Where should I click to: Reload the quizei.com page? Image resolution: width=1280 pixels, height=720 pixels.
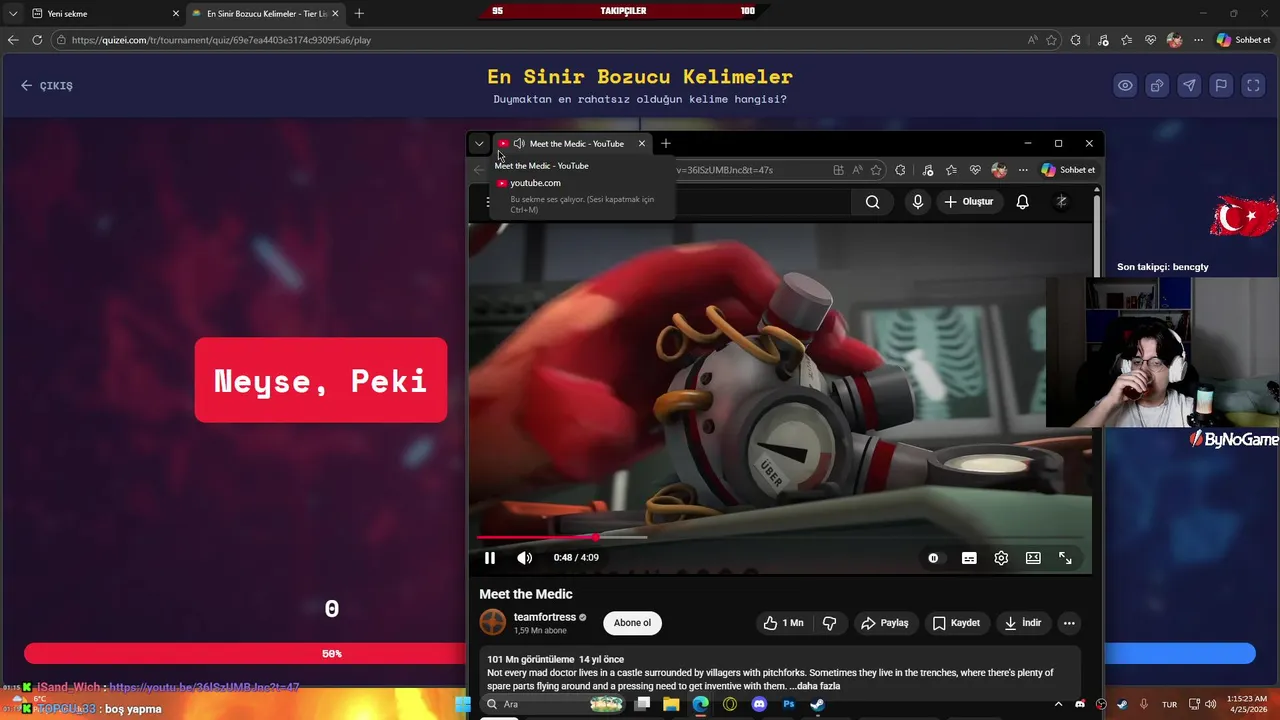point(37,40)
